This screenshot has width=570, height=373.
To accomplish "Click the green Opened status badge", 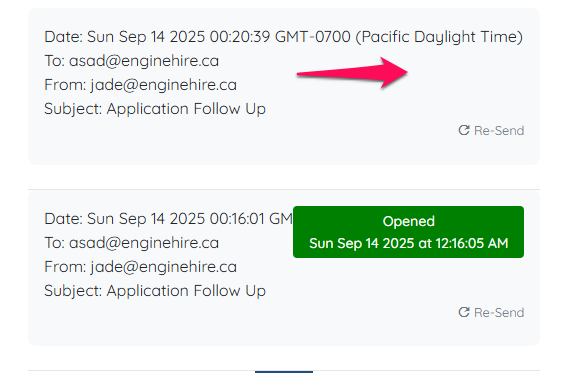I will [x=408, y=232].
